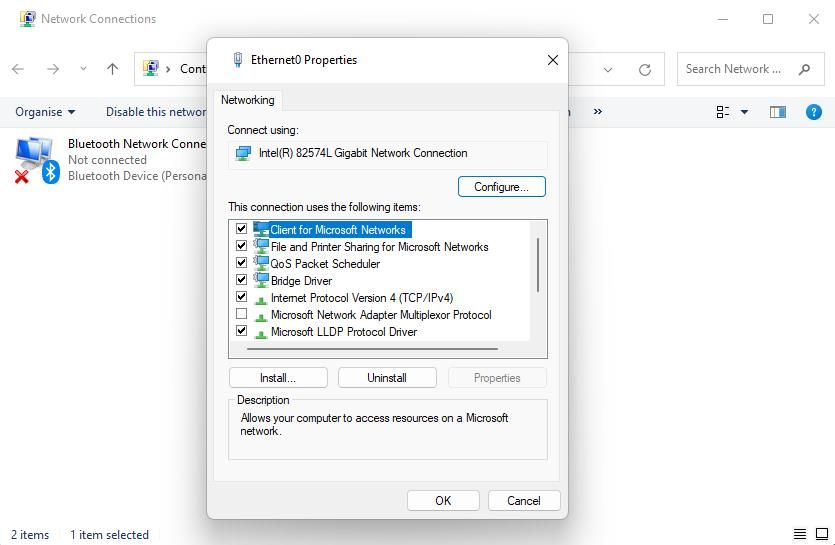Click the search magnifier icon
The image size is (835, 545).
point(805,69)
